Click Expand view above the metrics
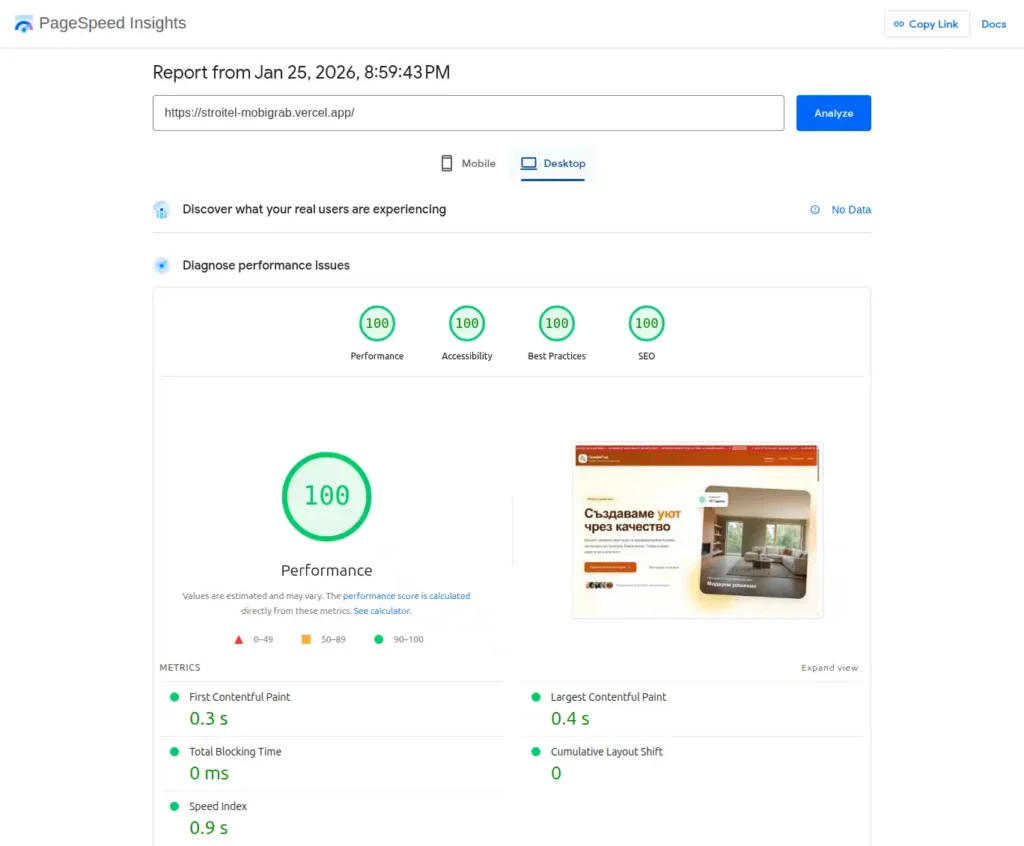The image size is (1024, 846). pyautogui.click(x=829, y=667)
